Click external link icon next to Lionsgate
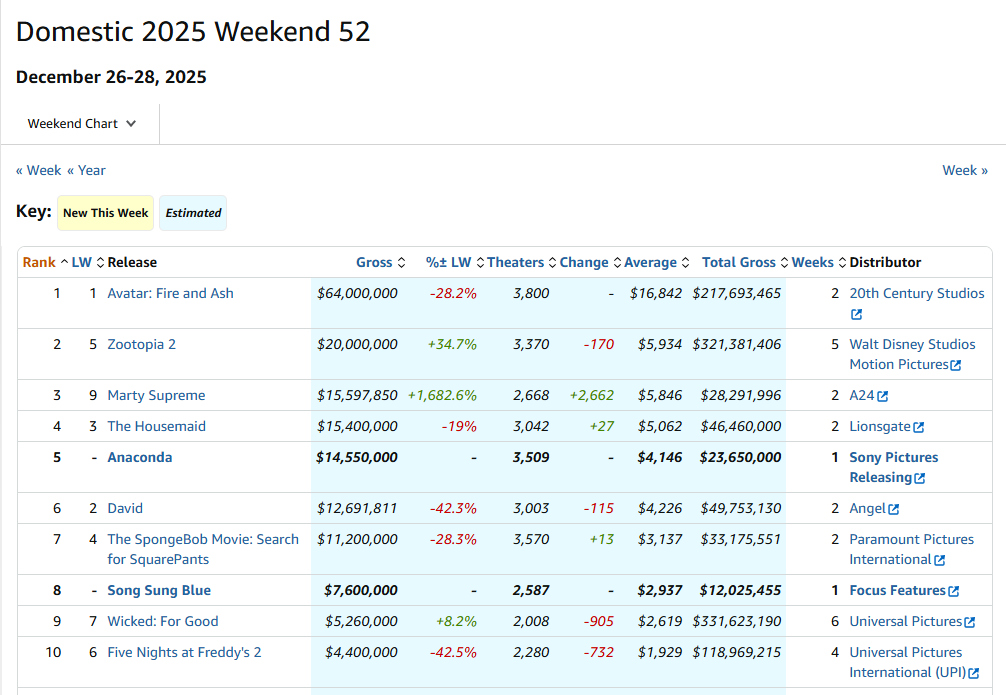 pos(918,427)
